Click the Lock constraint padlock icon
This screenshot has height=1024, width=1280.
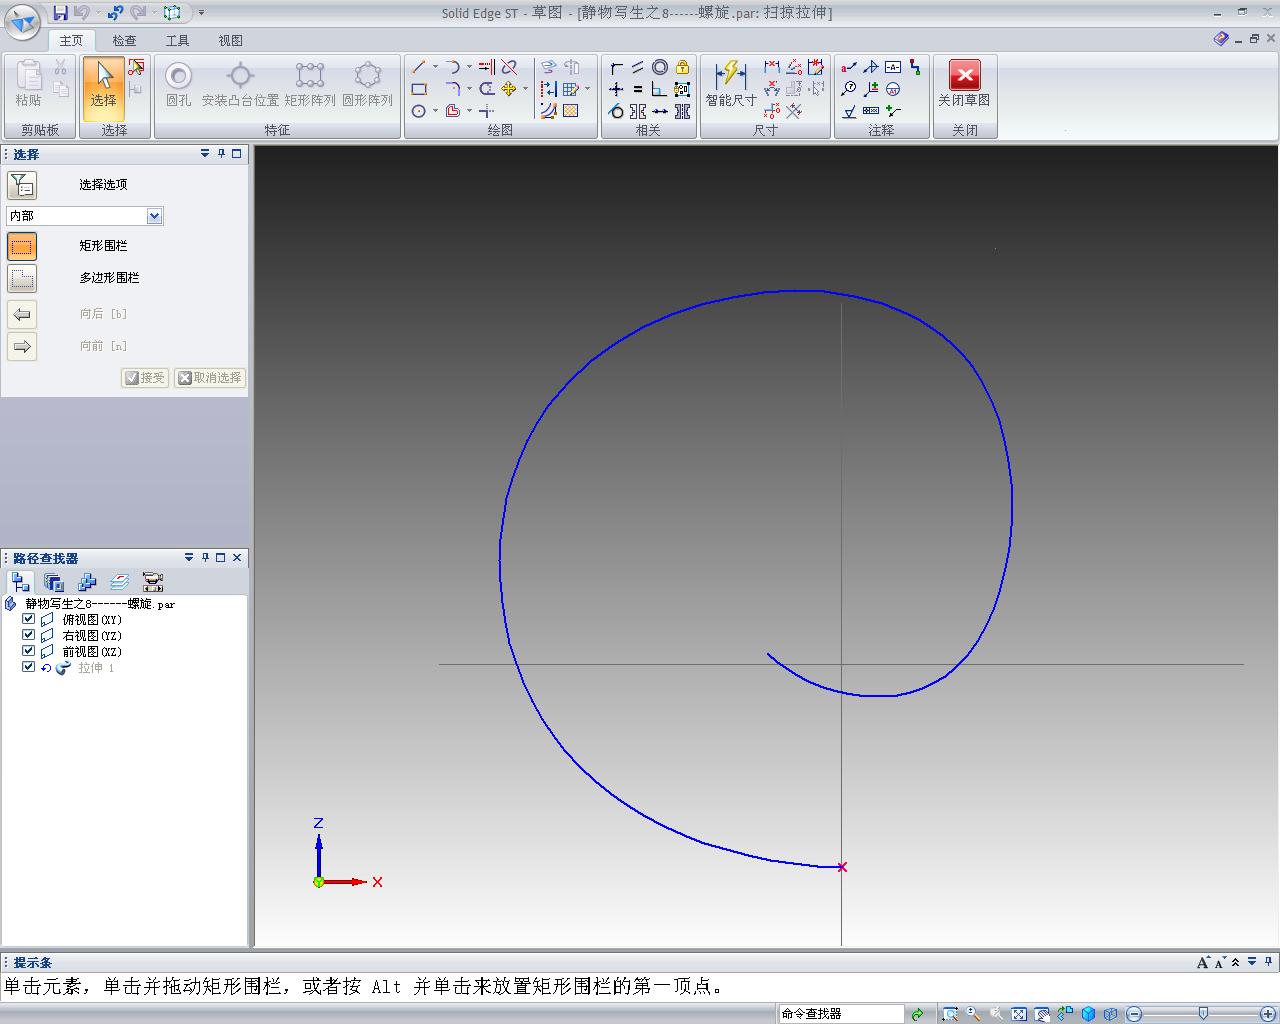[683, 67]
